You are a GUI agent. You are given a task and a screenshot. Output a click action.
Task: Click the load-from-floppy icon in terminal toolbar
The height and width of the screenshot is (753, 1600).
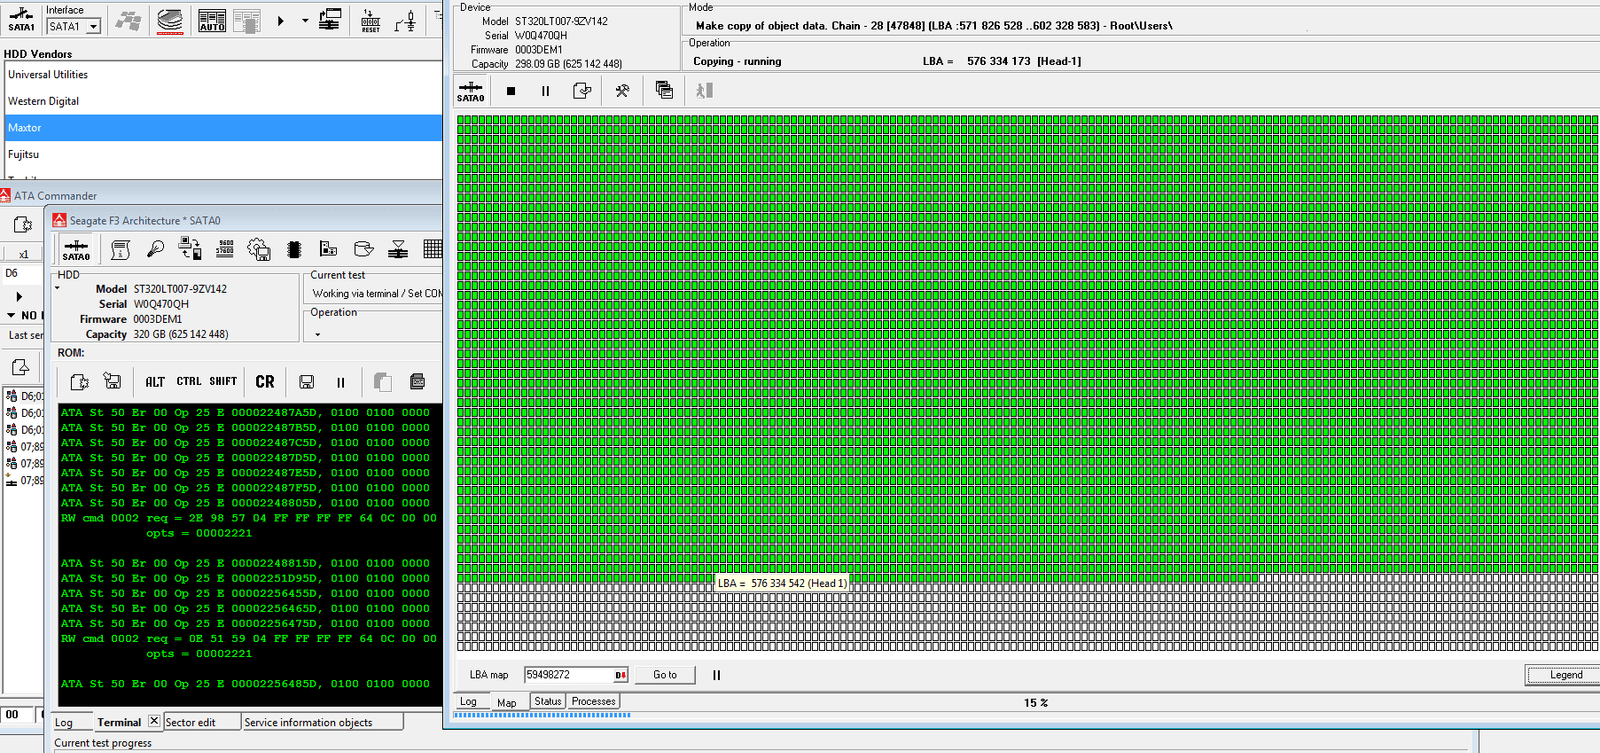112,381
